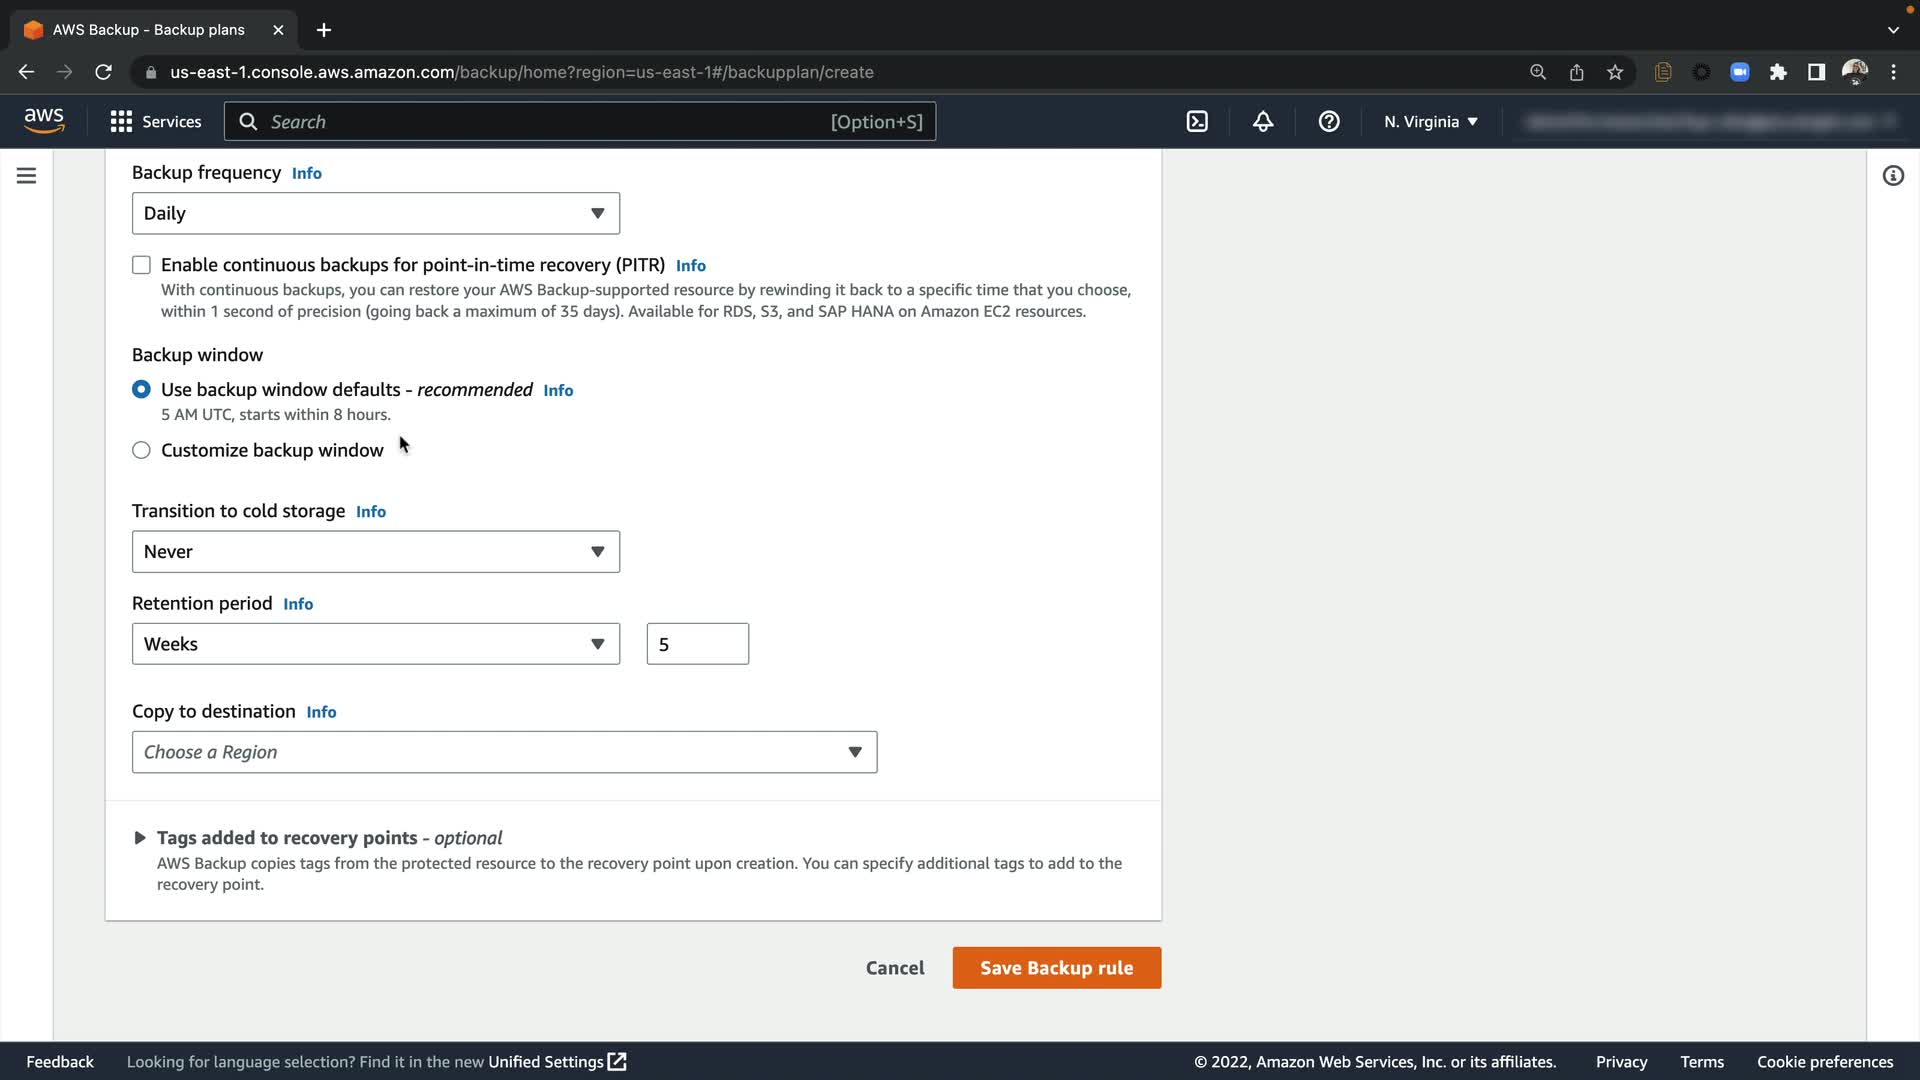Enable continuous backups for PITR checkbox

[x=141, y=265]
